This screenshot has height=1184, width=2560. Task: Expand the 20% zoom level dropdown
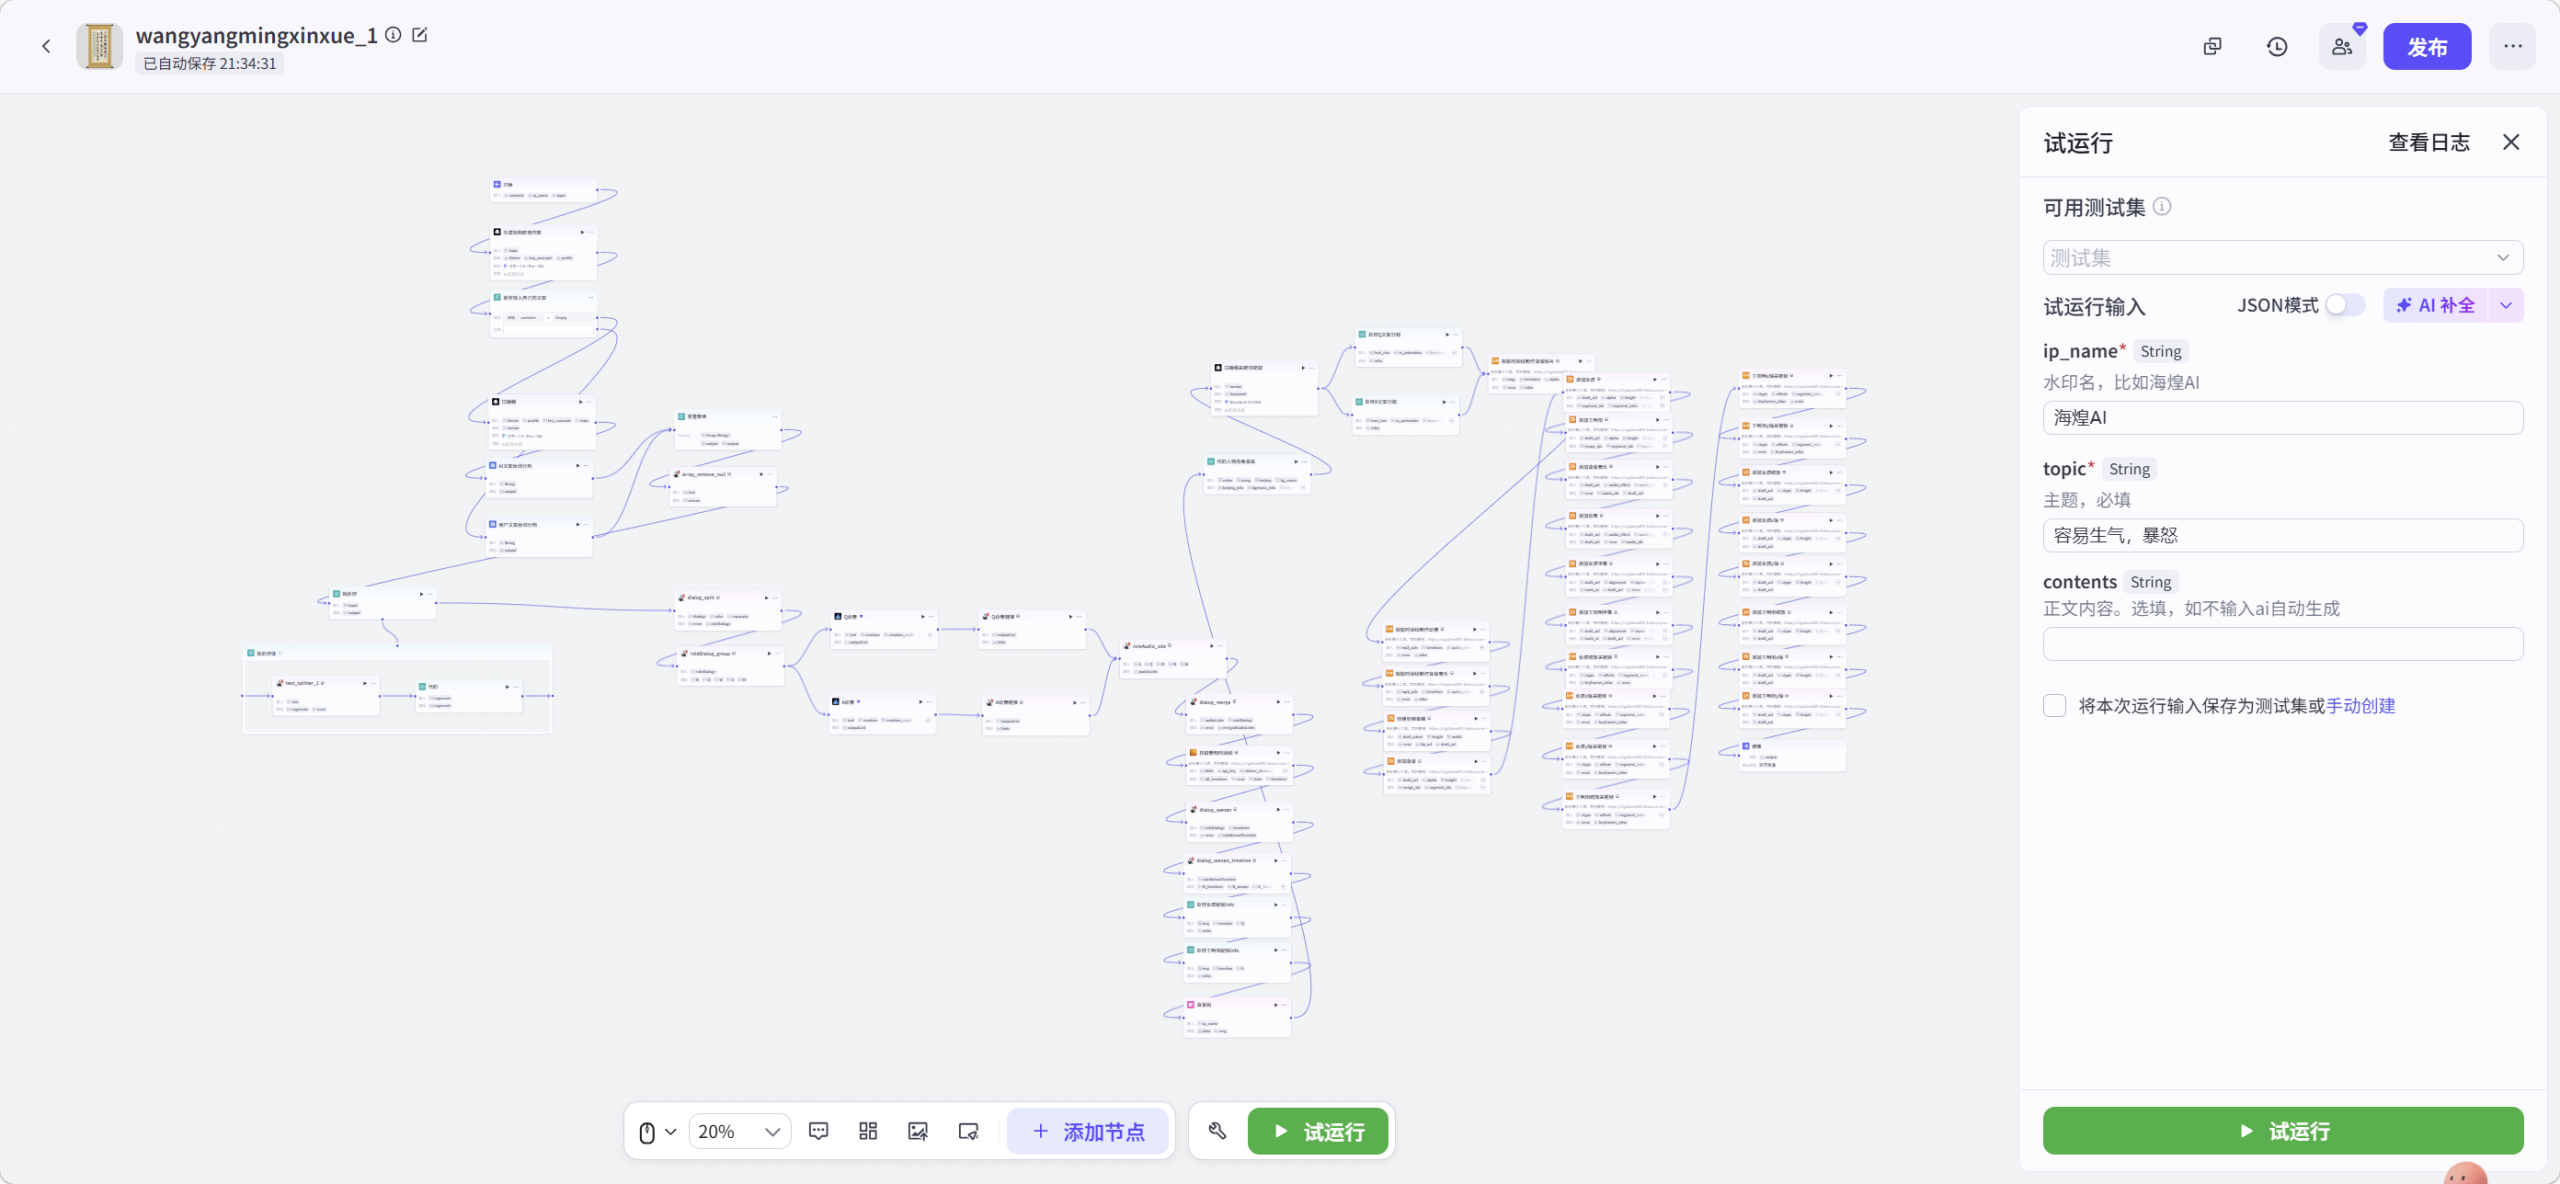(x=740, y=1131)
